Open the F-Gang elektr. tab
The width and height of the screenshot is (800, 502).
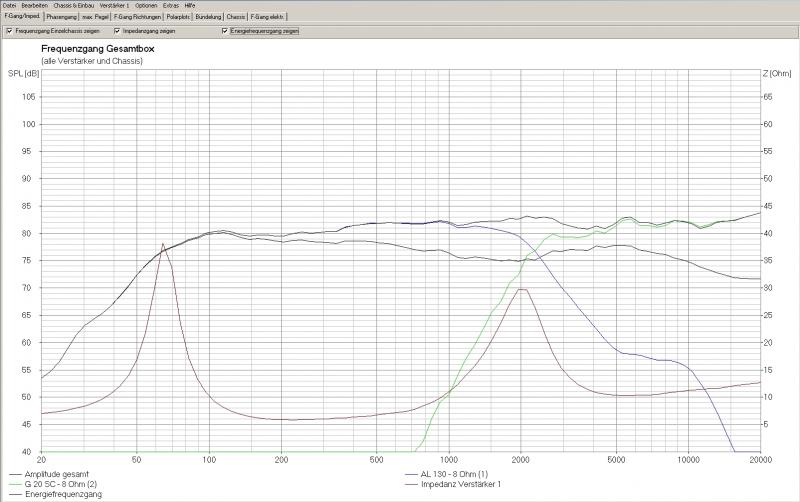[x=266, y=17]
